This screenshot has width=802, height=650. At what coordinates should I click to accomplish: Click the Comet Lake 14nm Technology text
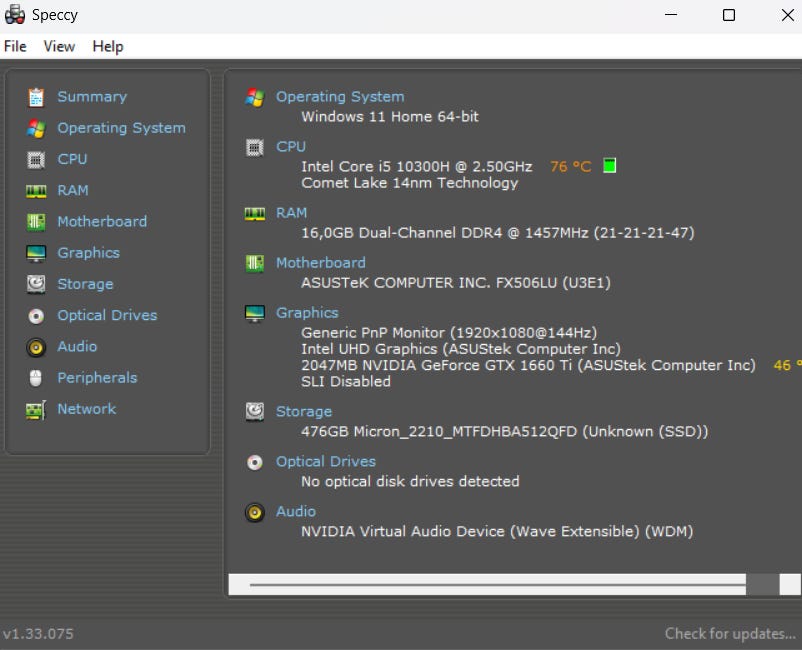pyautogui.click(x=410, y=183)
